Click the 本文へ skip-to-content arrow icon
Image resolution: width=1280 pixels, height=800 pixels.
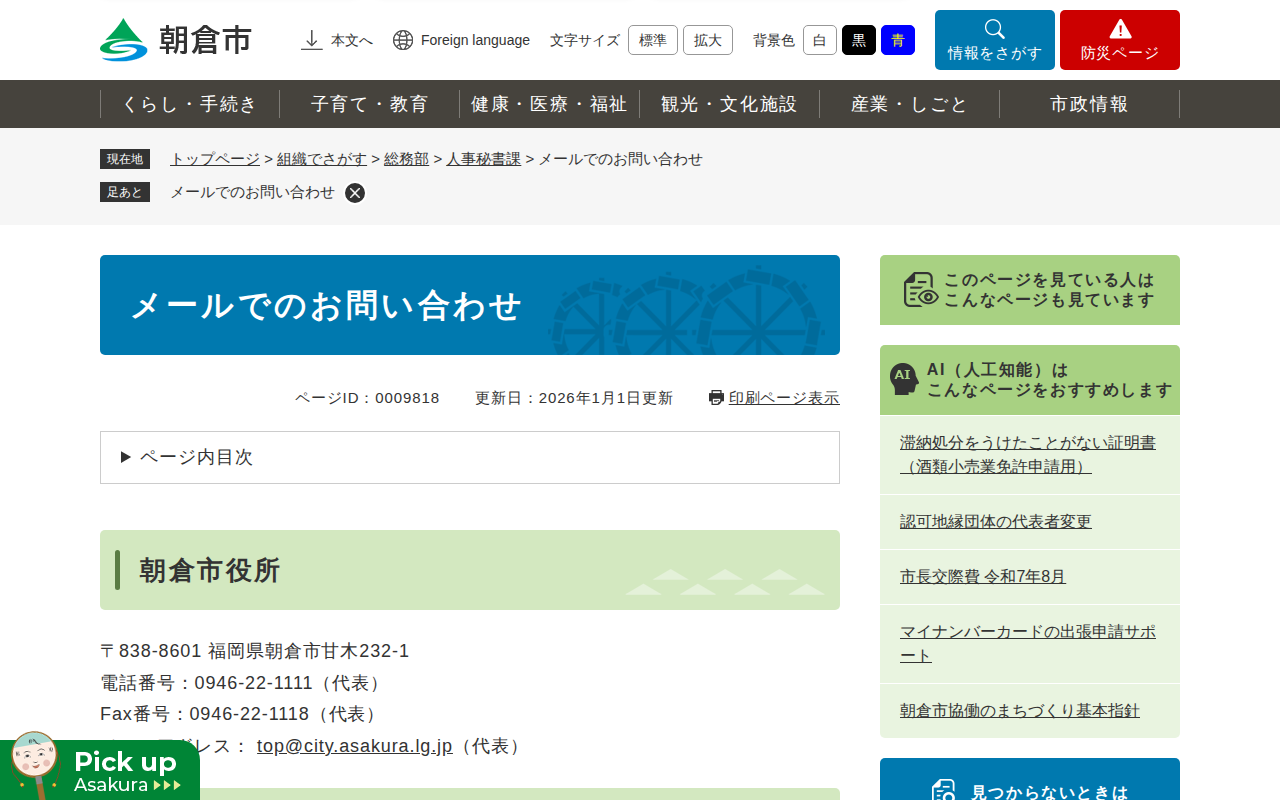310,40
